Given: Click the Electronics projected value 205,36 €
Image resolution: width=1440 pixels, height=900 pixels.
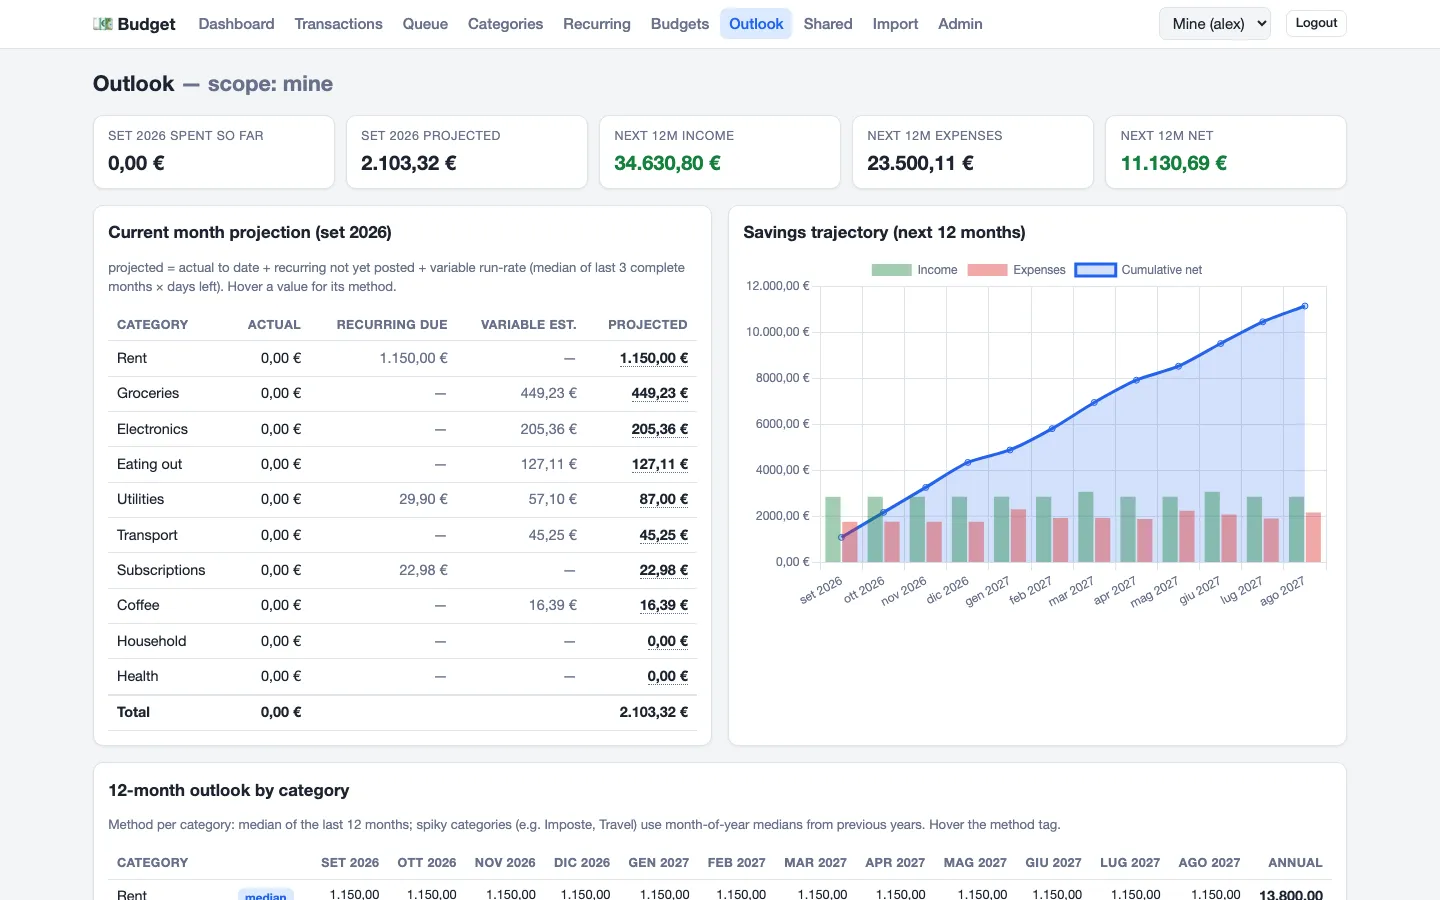Looking at the screenshot, I should click(660, 429).
